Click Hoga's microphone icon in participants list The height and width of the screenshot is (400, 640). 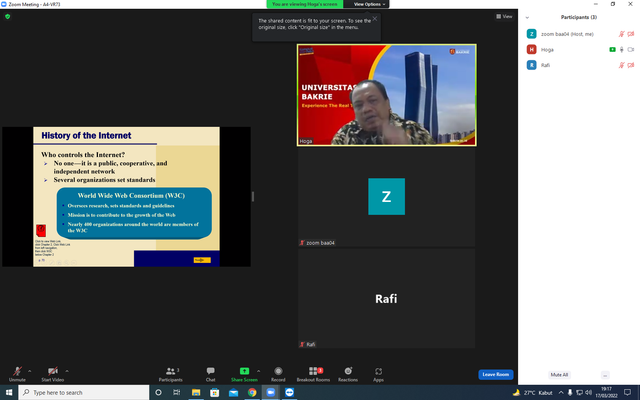coord(621,49)
